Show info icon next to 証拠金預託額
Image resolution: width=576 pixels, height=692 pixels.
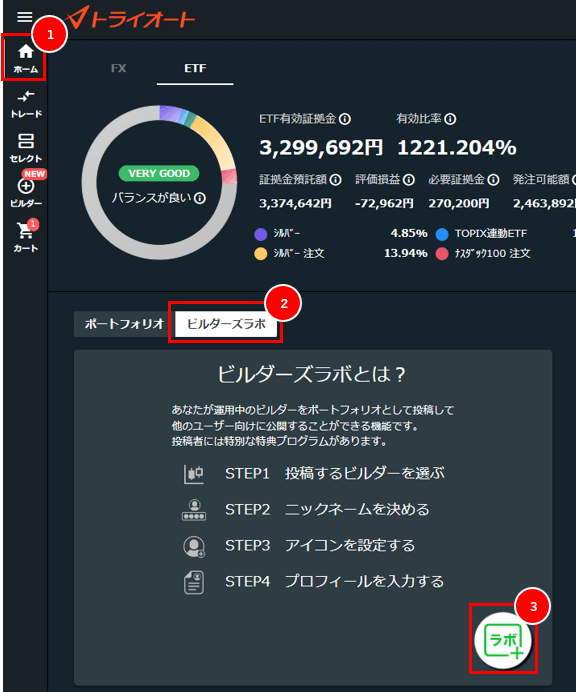pyautogui.click(x=335, y=180)
